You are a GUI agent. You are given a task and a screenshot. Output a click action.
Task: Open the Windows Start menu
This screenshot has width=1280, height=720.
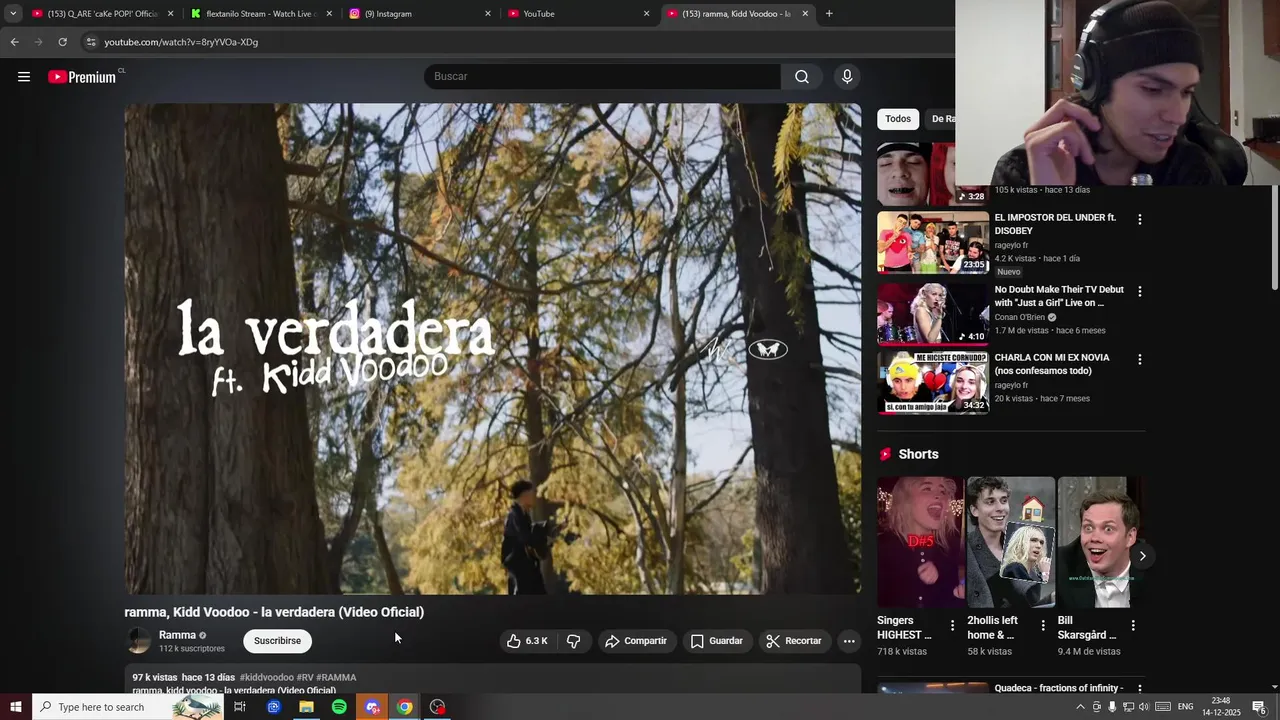point(15,707)
